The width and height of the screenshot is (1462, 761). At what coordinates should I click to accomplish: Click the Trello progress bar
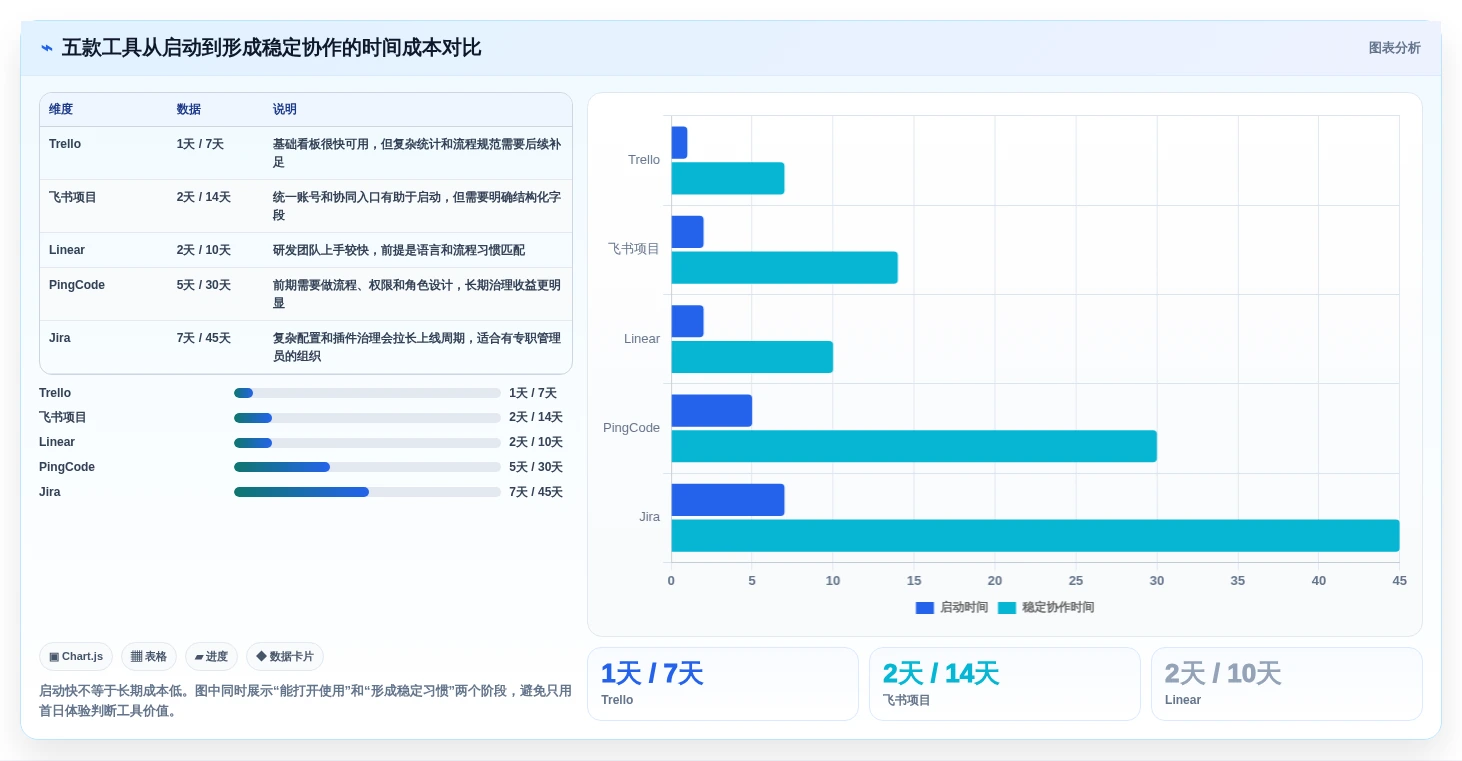point(367,393)
